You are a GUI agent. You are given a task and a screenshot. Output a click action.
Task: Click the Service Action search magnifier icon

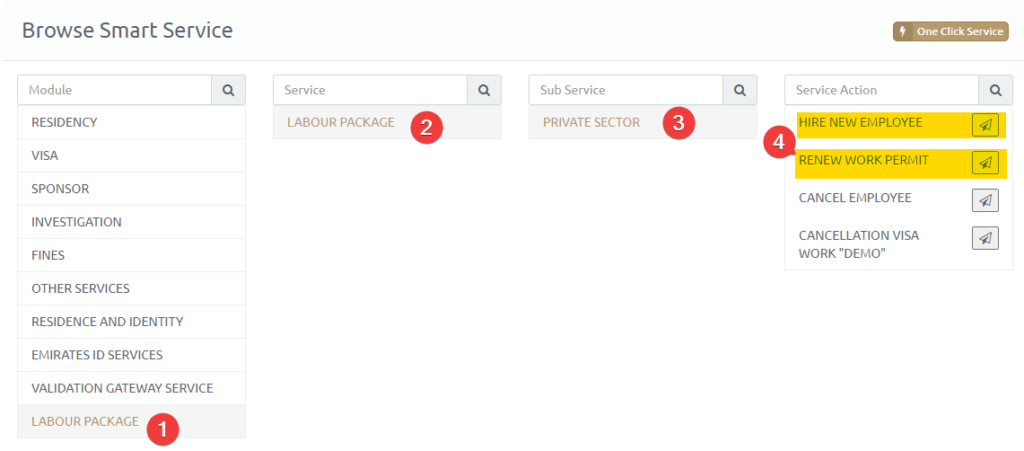tap(995, 90)
